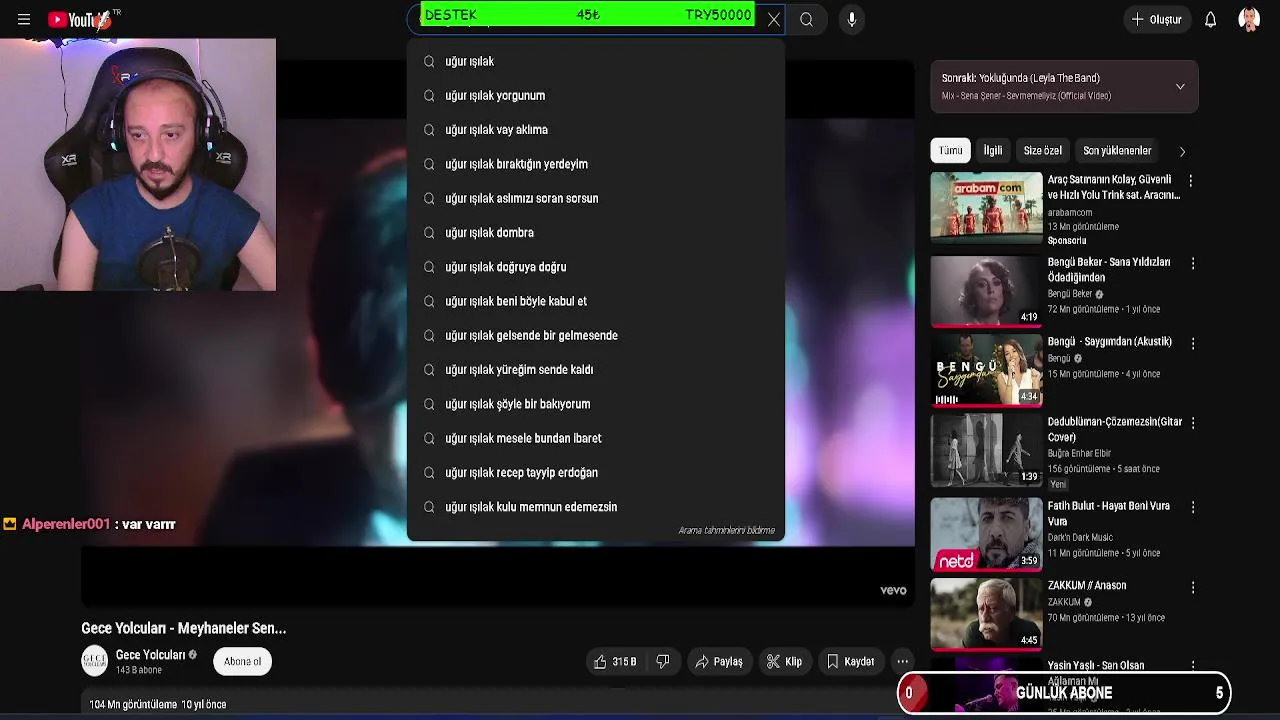The height and width of the screenshot is (720, 1280).
Task: Save video with Kaydet button
Action: coord(850,661)
